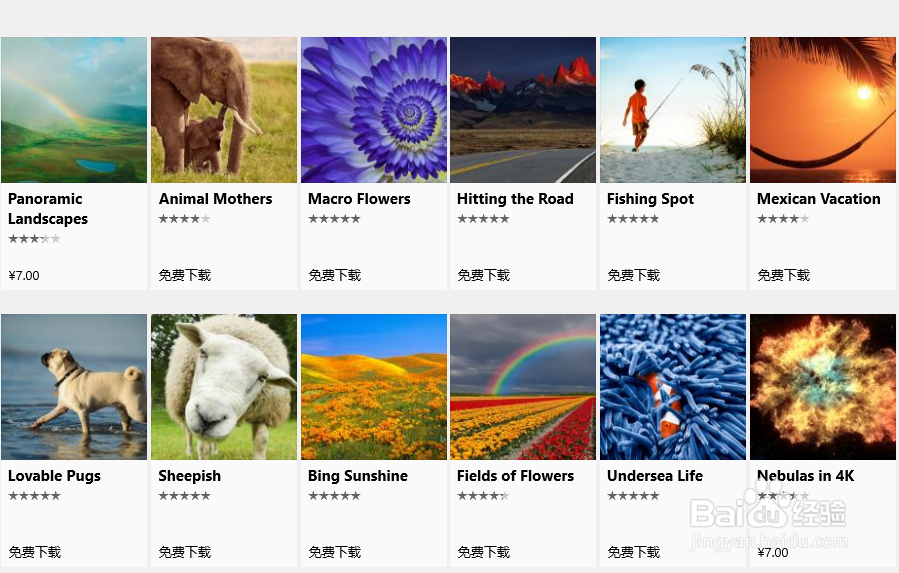The height and width of the screenshot is (573, 899).
Task: Click the star rating of Mexican Vacation
Action: point(783,219)
